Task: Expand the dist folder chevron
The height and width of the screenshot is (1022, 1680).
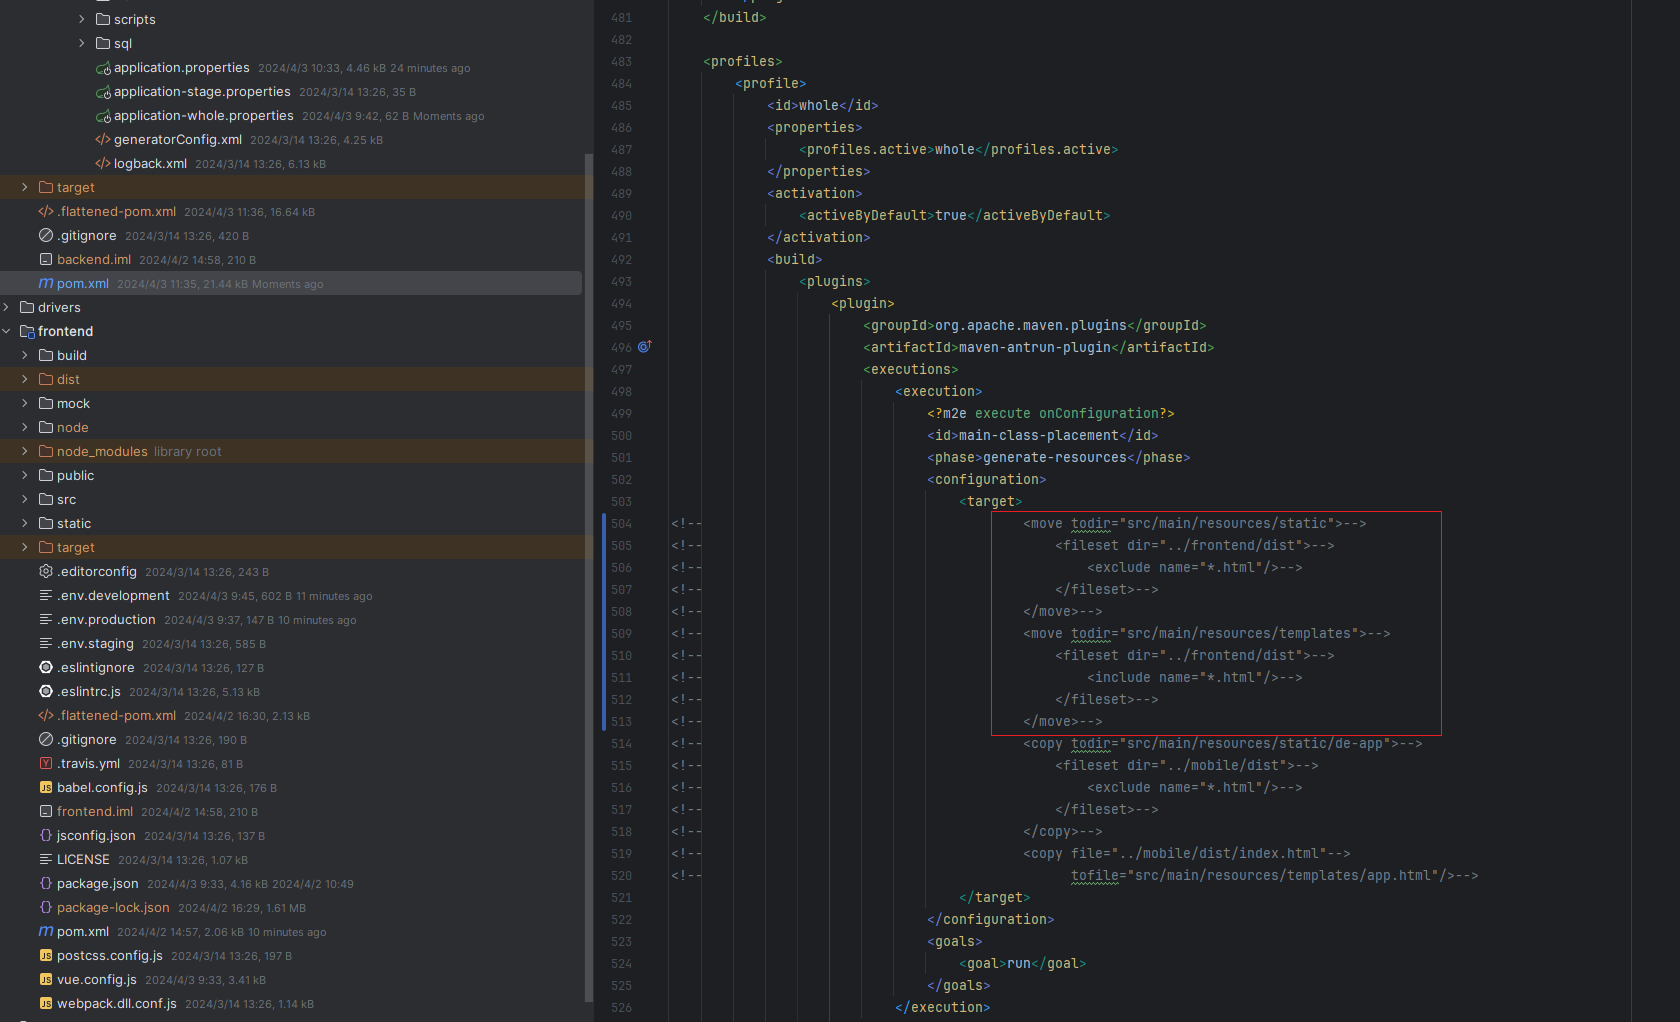Action: [25, 379]
